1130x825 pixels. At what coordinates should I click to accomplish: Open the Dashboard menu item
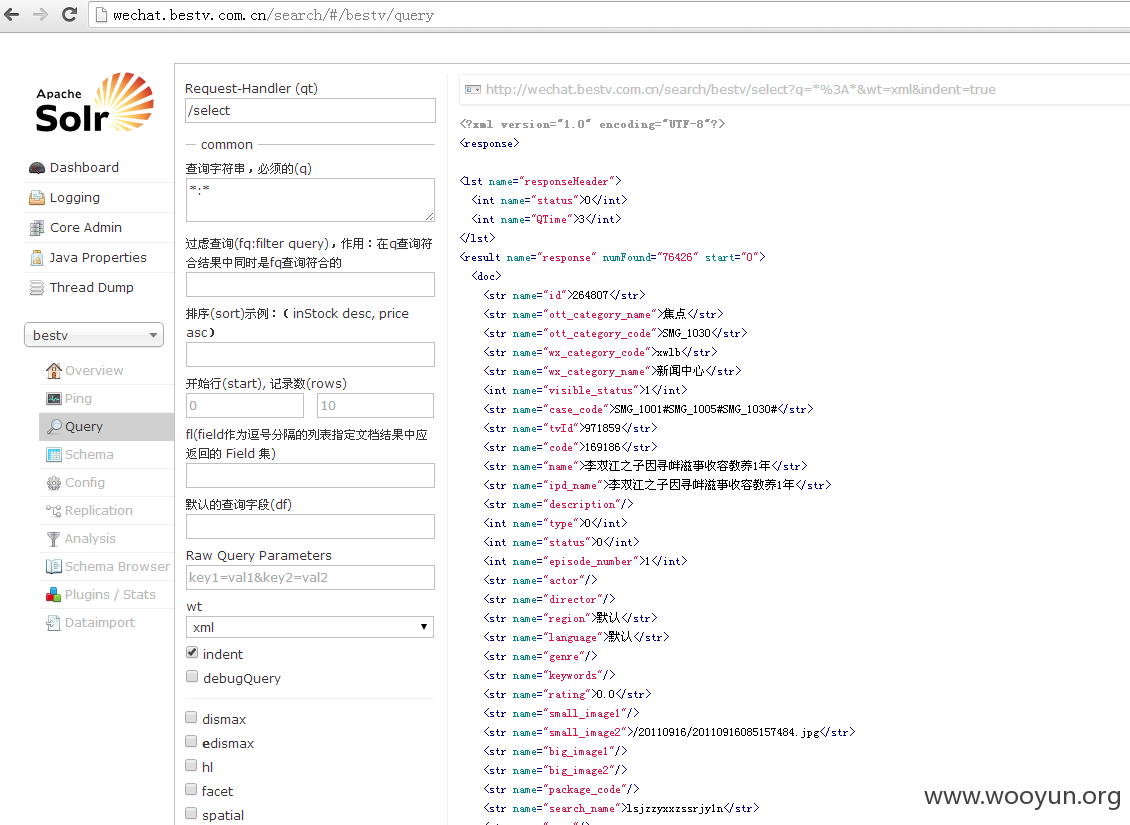[x=84, y=168]
